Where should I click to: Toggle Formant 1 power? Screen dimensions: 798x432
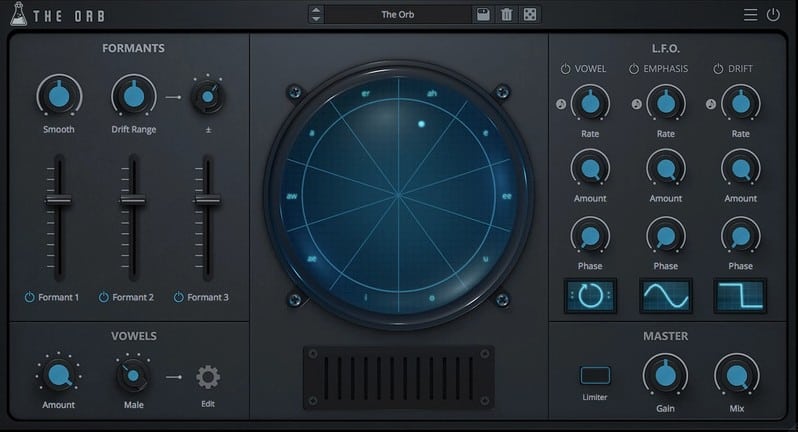[30, 297]
